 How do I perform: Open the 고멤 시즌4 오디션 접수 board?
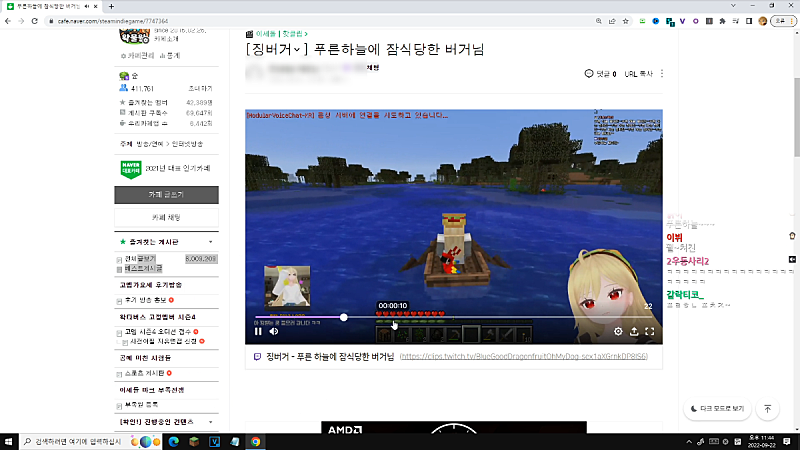pos(158,332)
